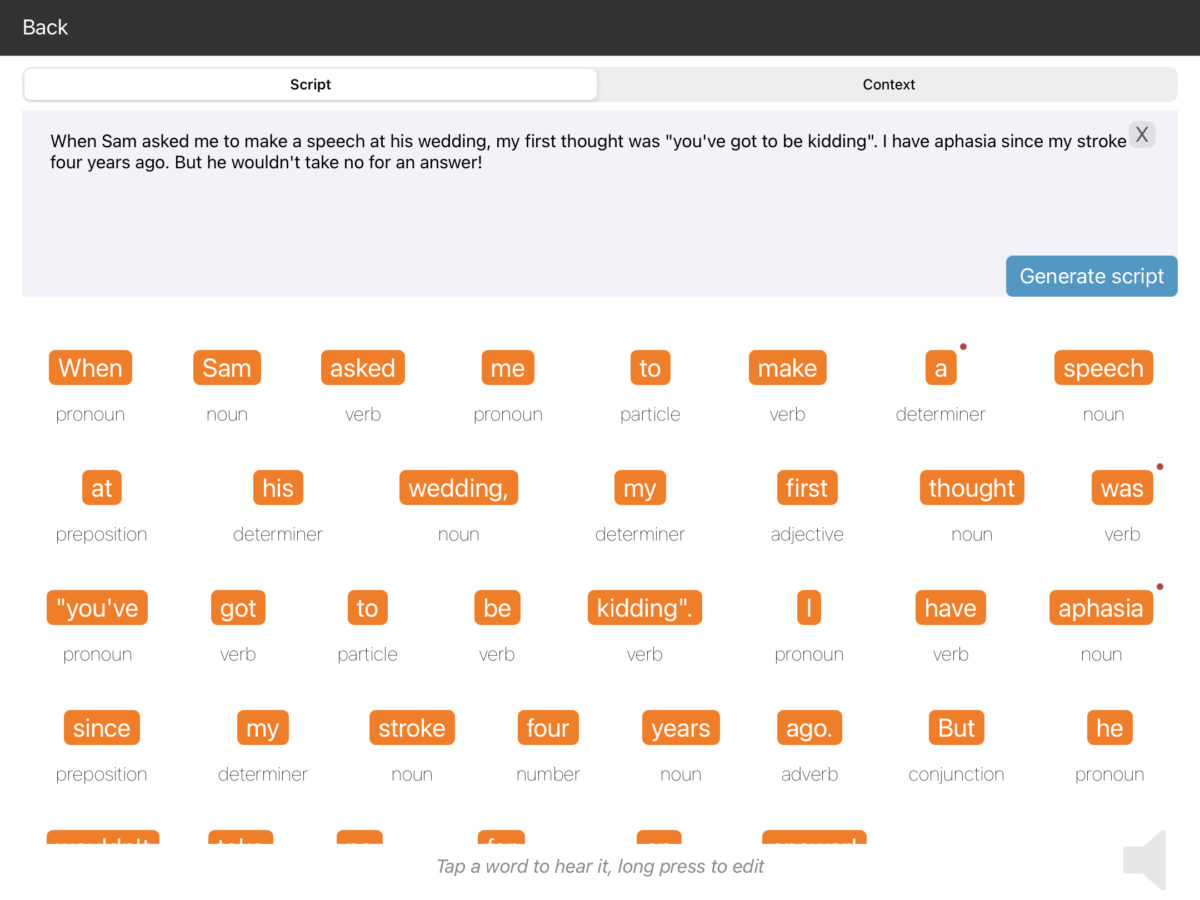
Task: Tap the word "kidding"."
Action: click(x=644, y=608)
